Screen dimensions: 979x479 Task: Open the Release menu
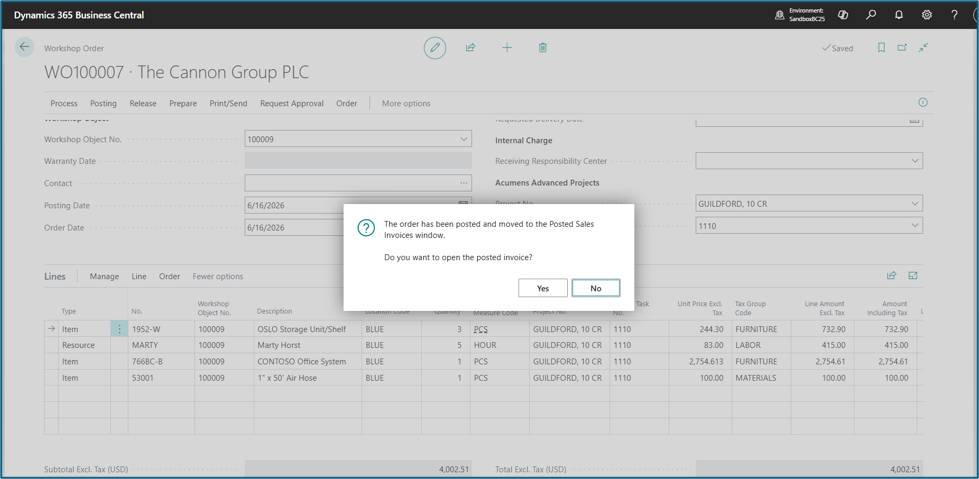[x=143, y=104]
